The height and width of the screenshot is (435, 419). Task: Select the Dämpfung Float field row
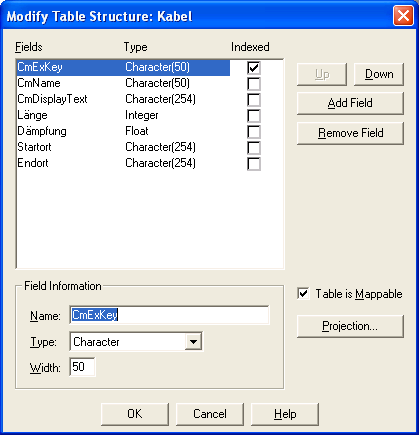coord(123,131)
